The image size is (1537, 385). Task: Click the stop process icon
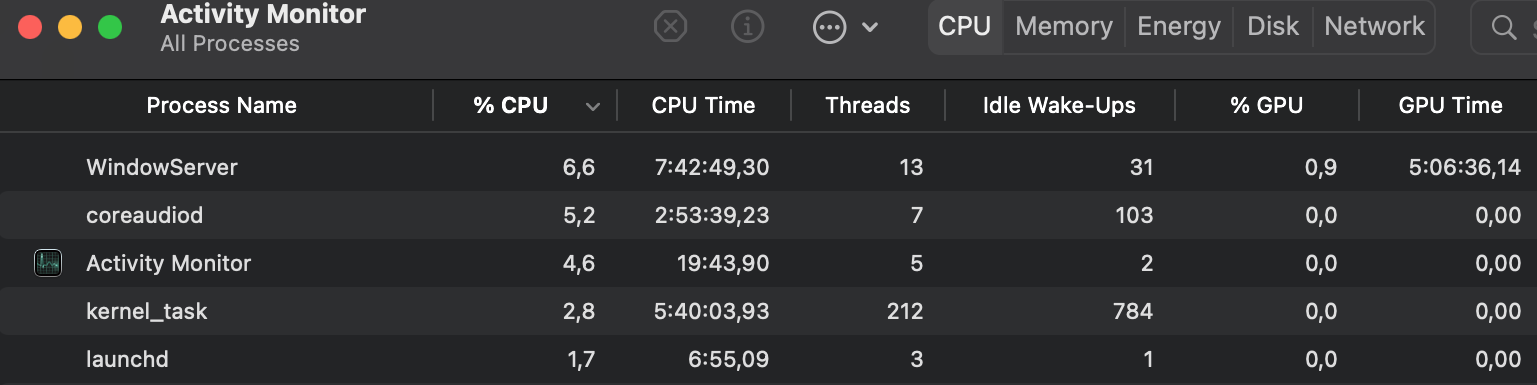tap(670, 27)
